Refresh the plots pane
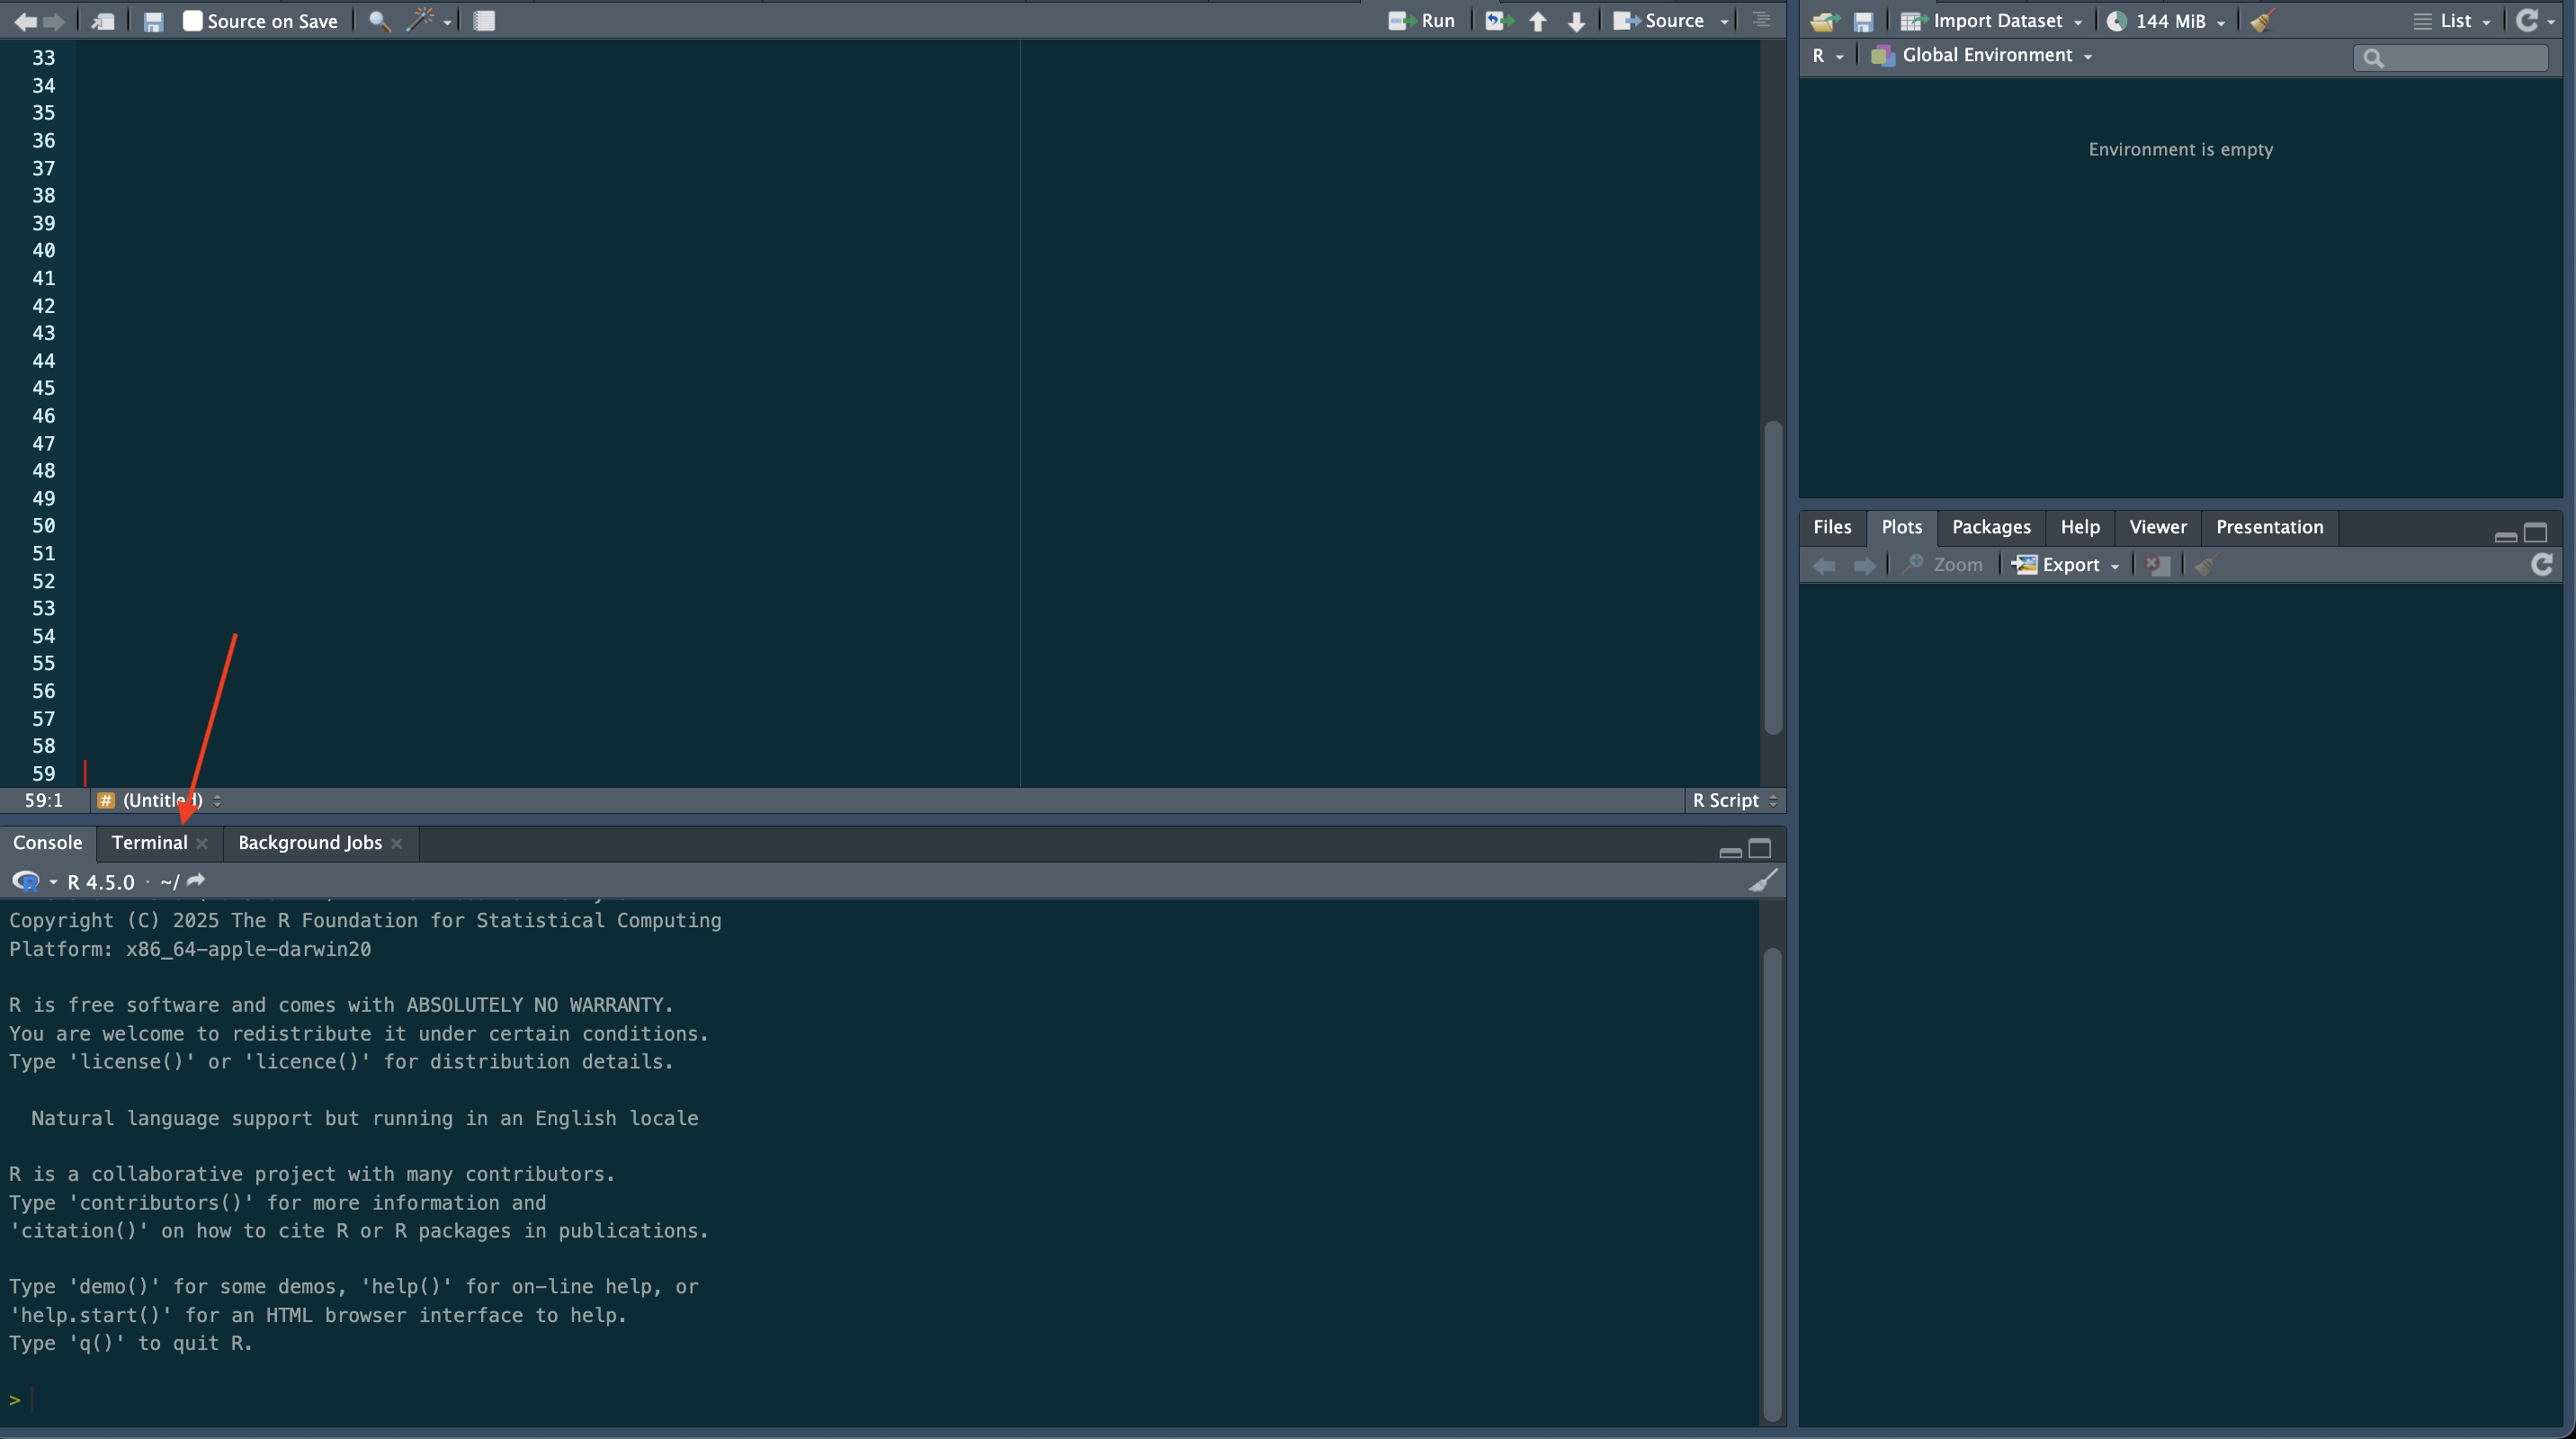 pos(2541,565)
